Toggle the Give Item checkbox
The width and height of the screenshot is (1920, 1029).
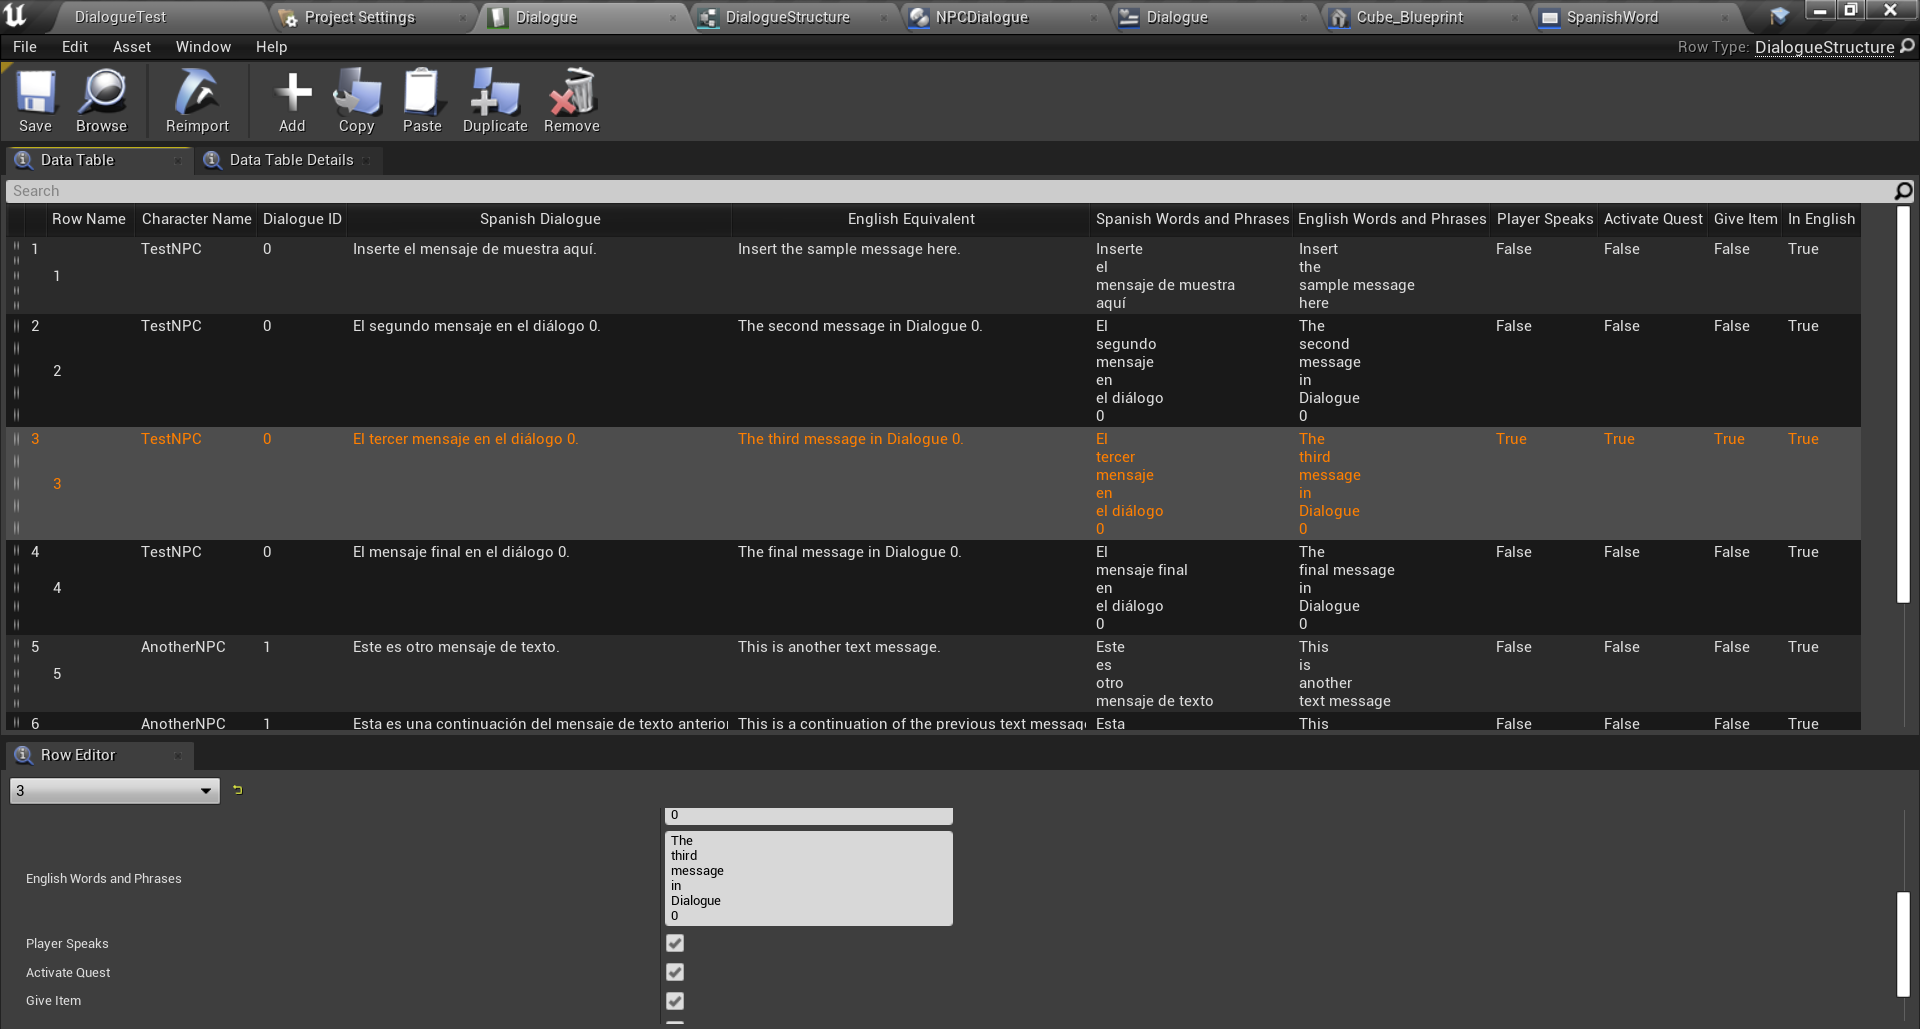pyautogui.click(x=675, y=1001)
